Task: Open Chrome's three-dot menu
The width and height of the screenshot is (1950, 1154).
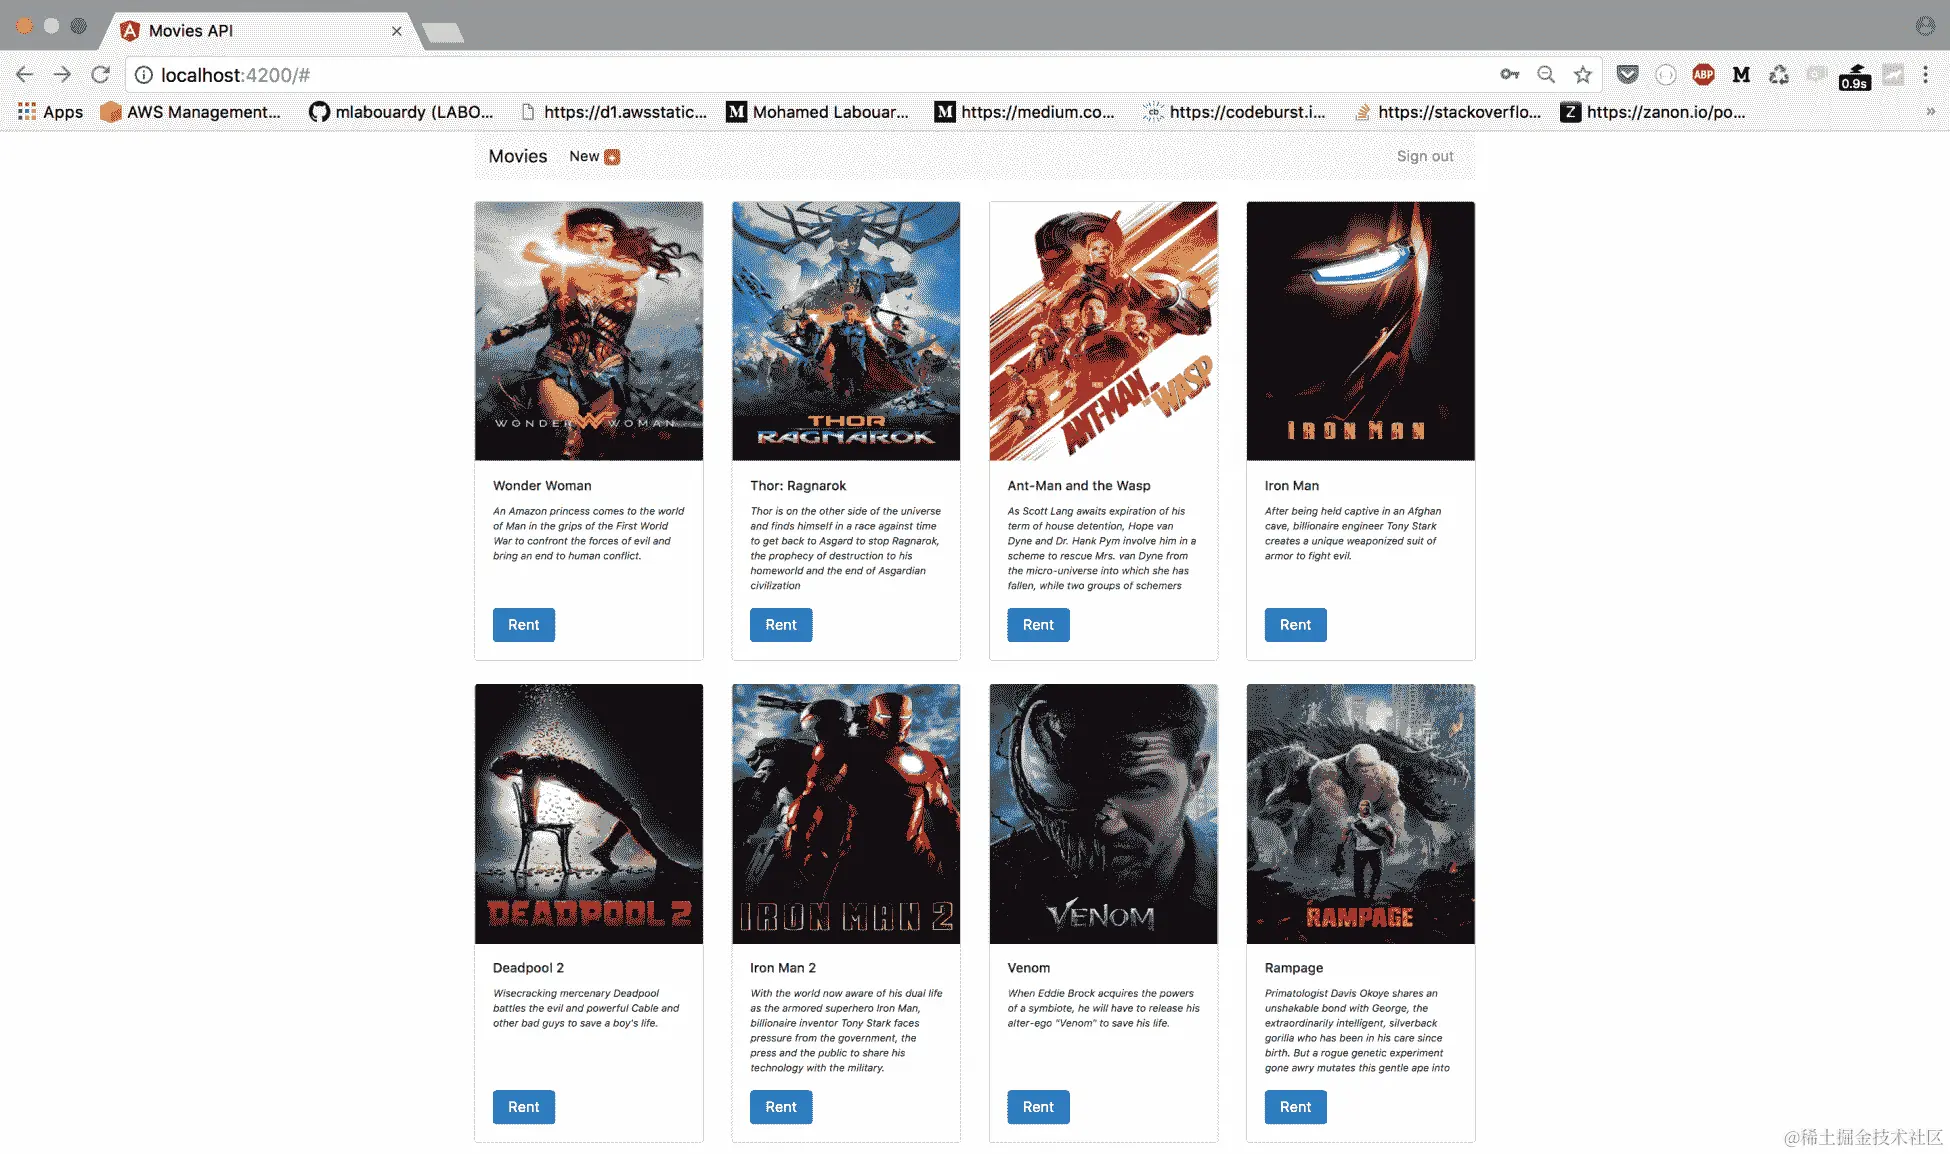Action: (x=1925, y=75)
